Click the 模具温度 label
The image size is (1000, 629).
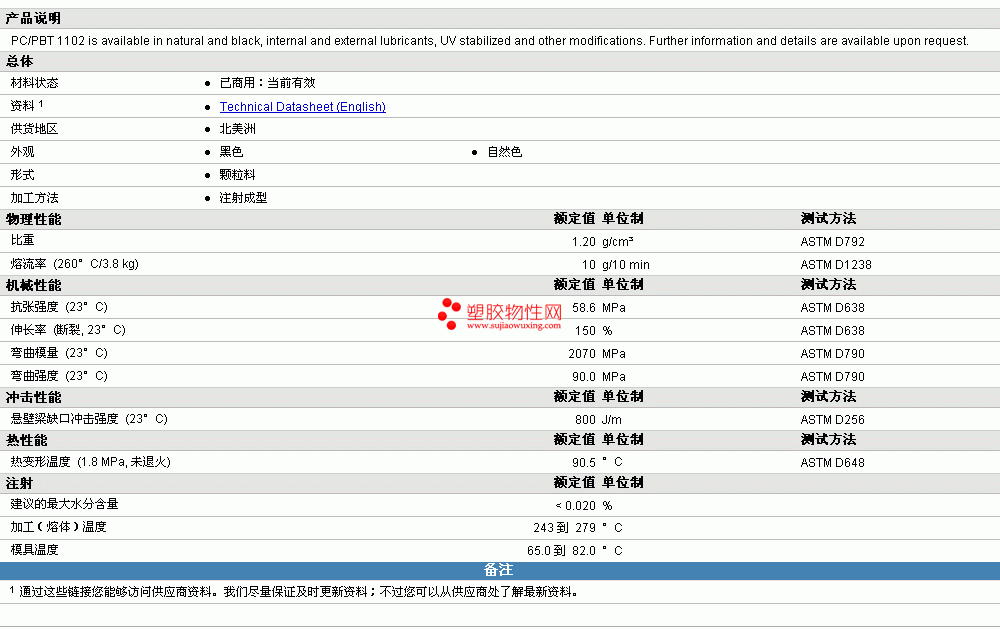34,550
